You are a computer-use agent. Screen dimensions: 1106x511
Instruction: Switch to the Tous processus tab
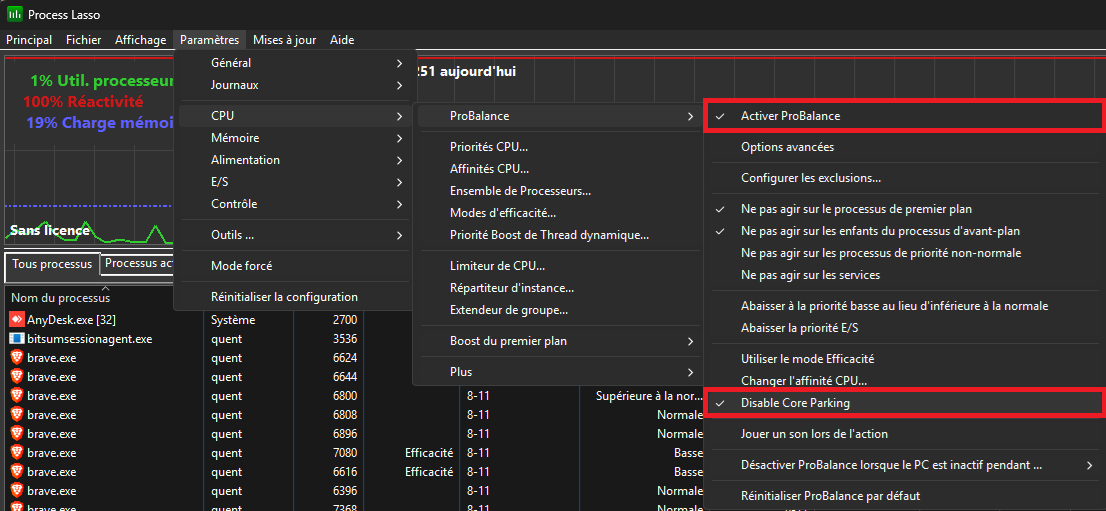coord(52,264)
